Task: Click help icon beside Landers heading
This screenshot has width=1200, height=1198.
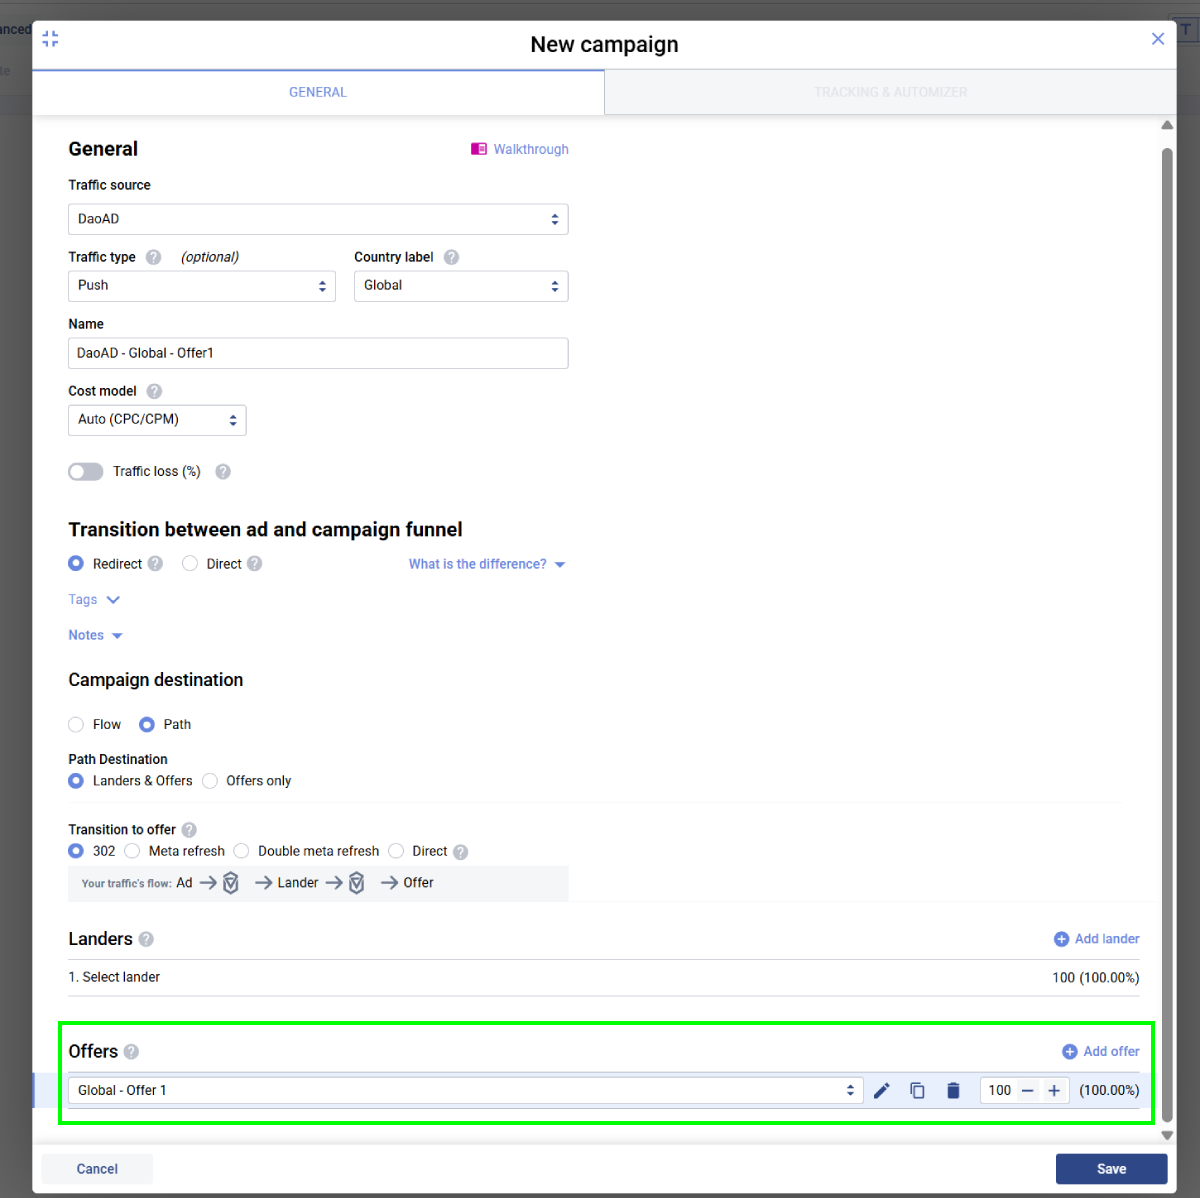Action: point(146,939)
